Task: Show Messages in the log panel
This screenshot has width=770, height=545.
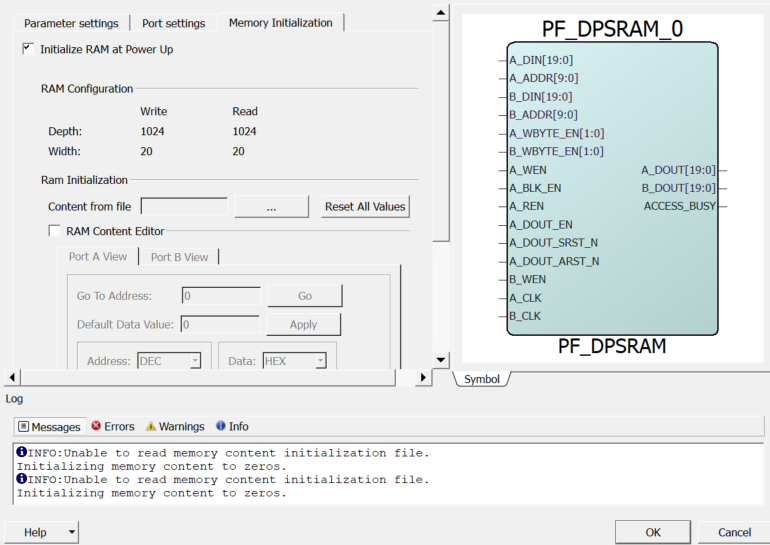Action: pyautogui.click(x=49, y=426)
